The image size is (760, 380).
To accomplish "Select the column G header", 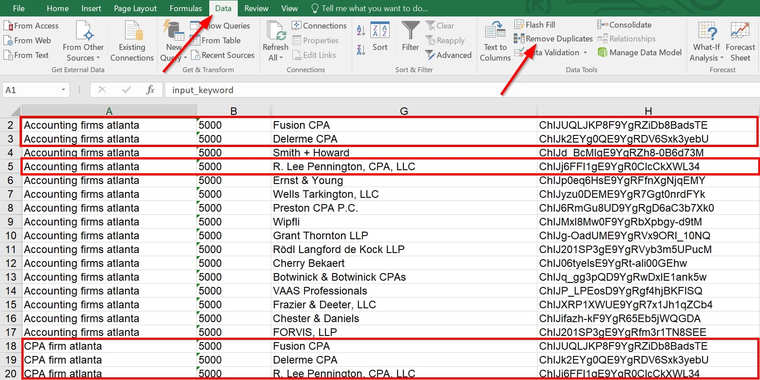I will coord(404,111).
